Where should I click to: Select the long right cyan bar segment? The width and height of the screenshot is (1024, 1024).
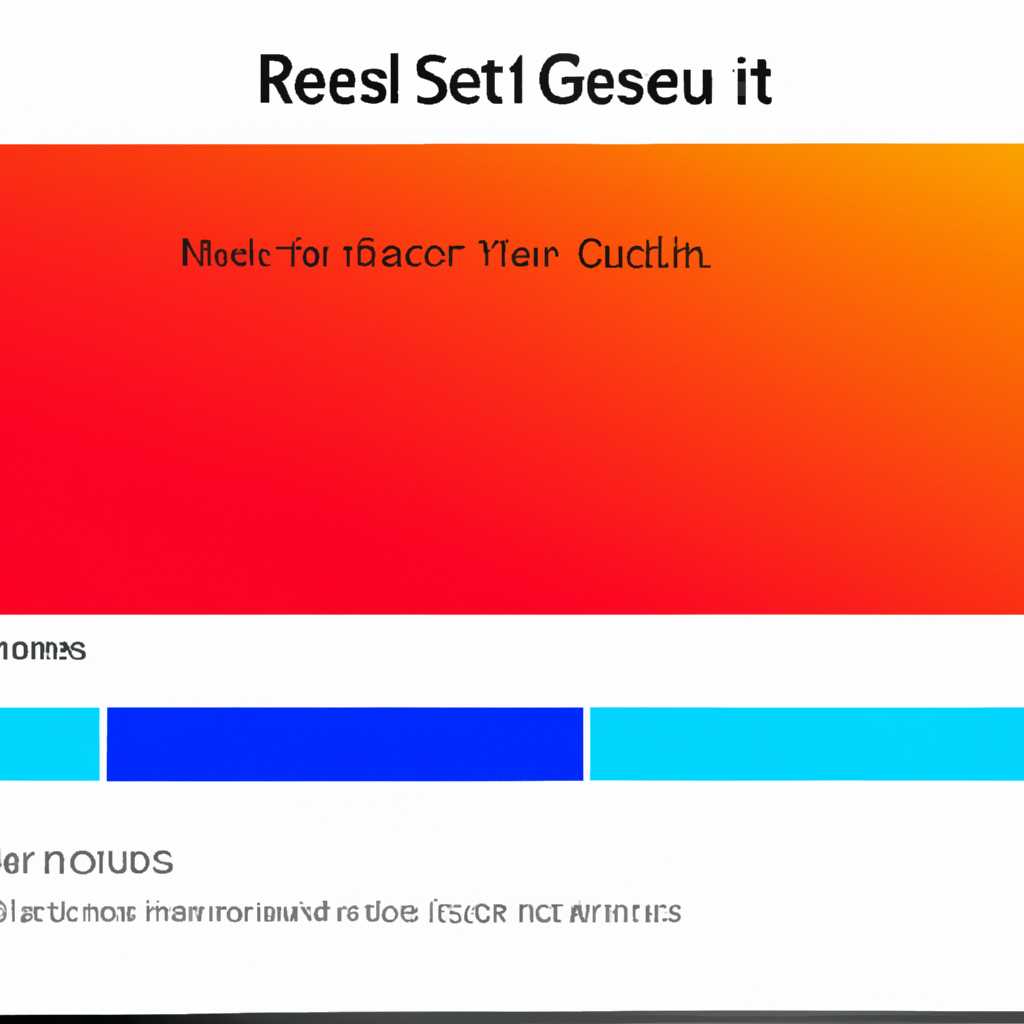coord(807,744)
